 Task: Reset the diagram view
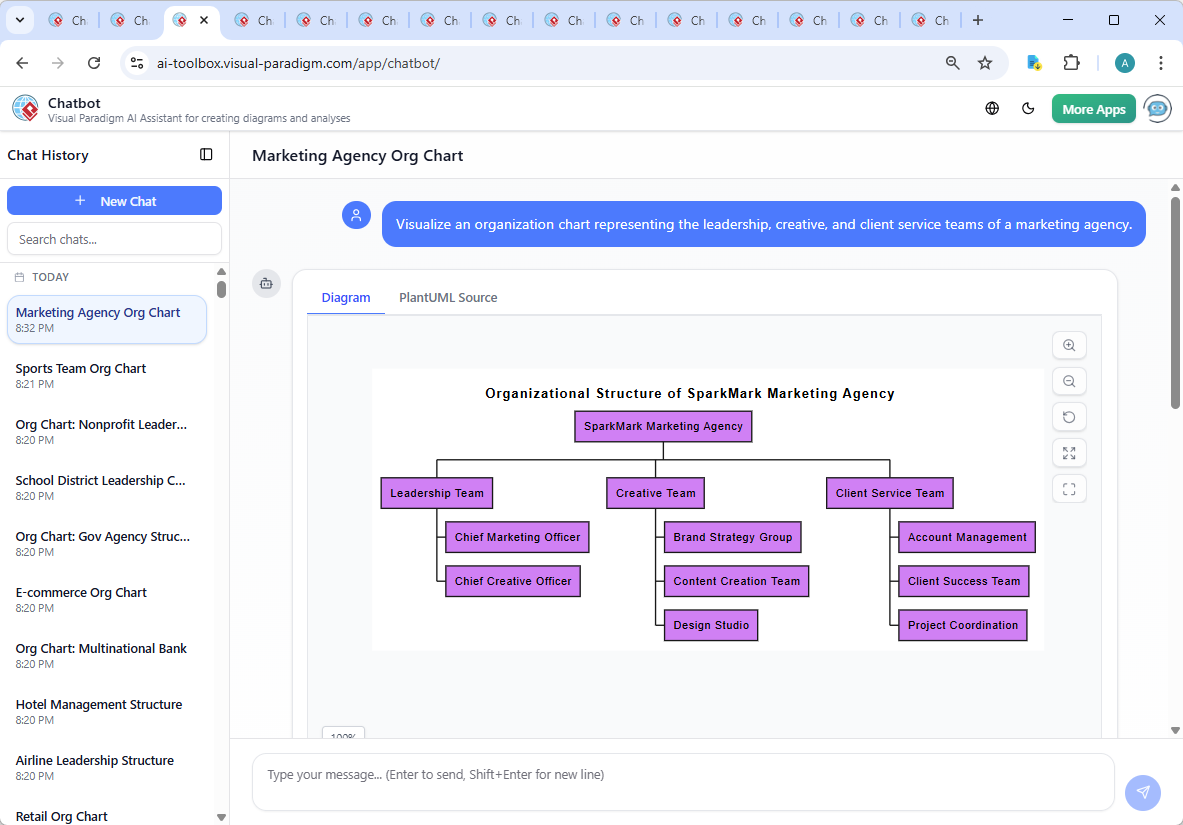coord(1069,417)
